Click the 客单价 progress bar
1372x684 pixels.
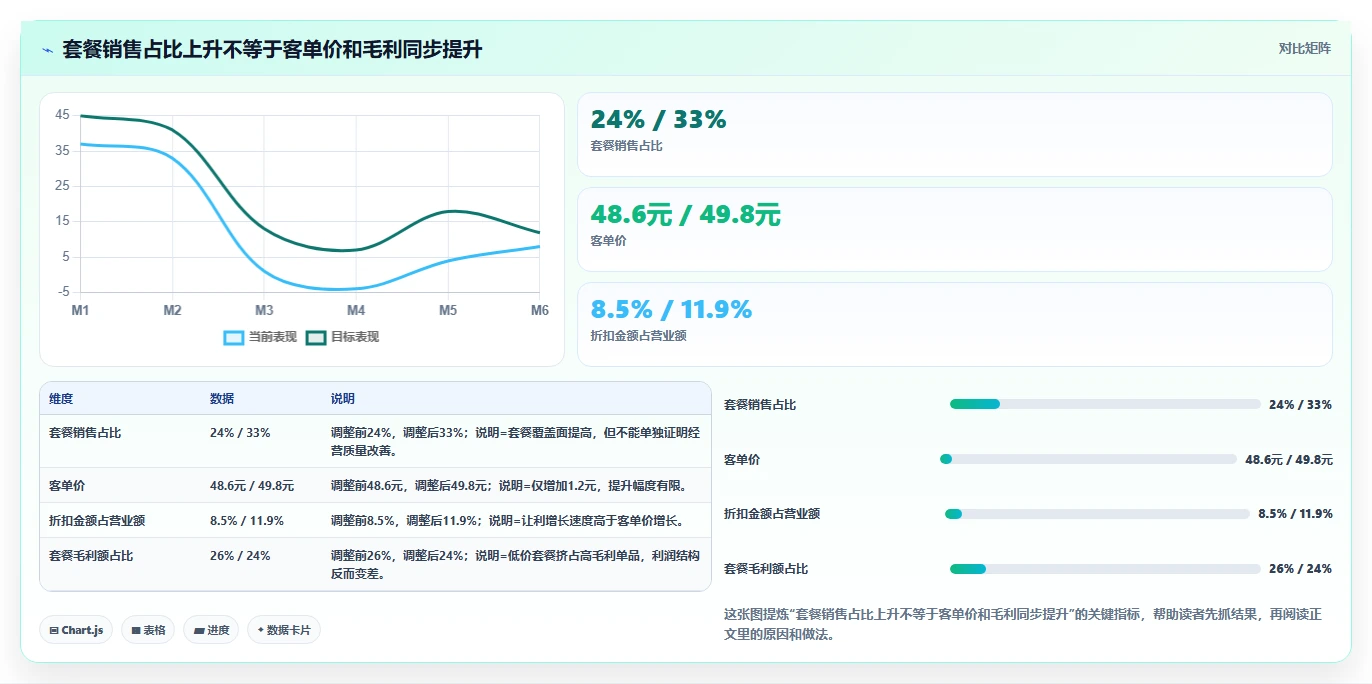1088,459
